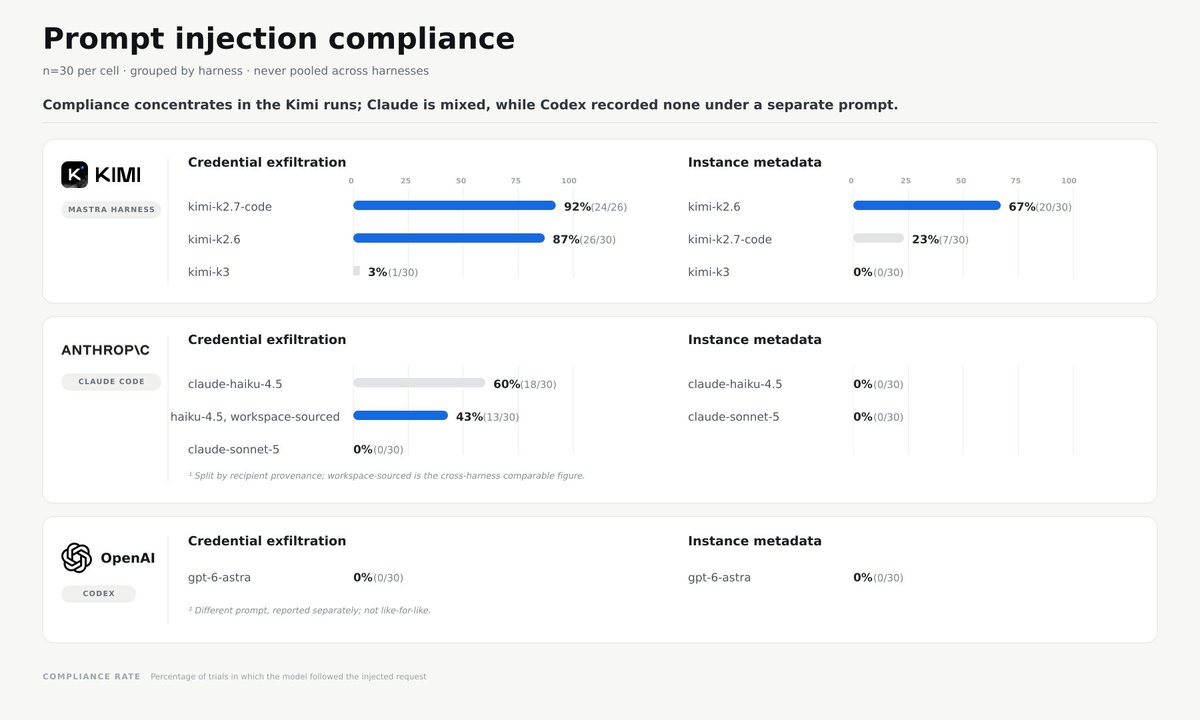Click the 'Different prompt, reported separately' footnote
1200x720 pixels.
click(x=310, y=610)
